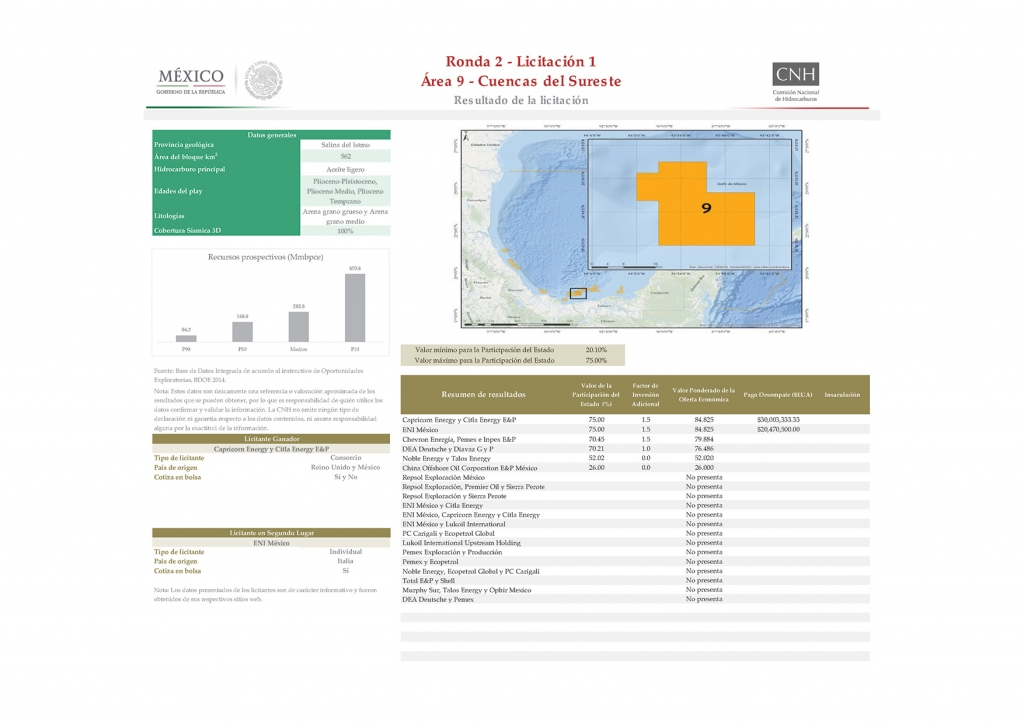Viewport: 1024px width, 724px height.
Task: Click the north arrow on the map
Action: [466, 136]
